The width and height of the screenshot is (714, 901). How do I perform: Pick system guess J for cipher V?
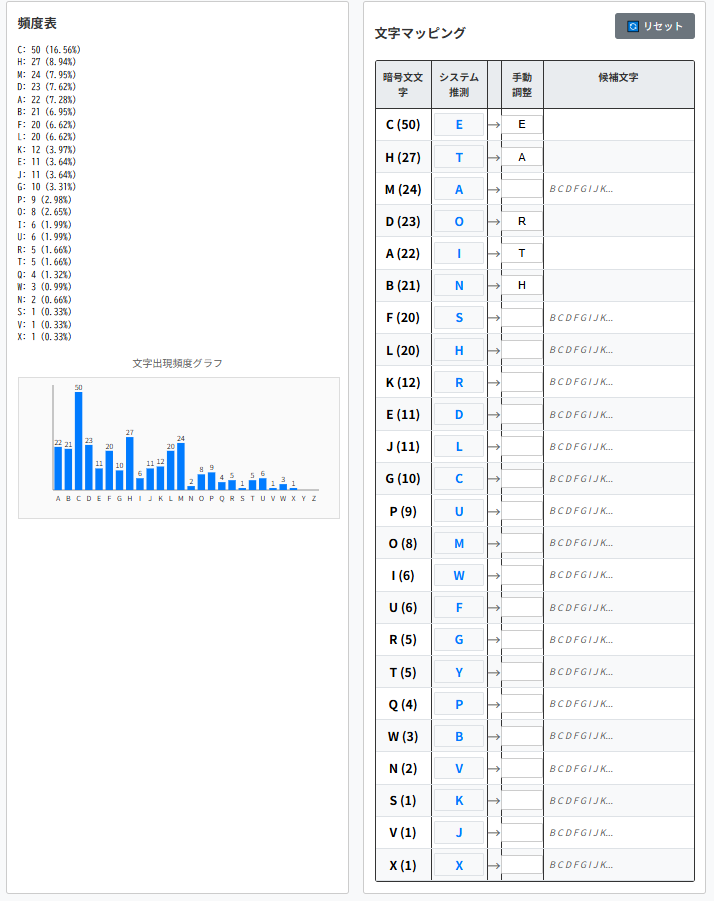click(x=459, y=833)
